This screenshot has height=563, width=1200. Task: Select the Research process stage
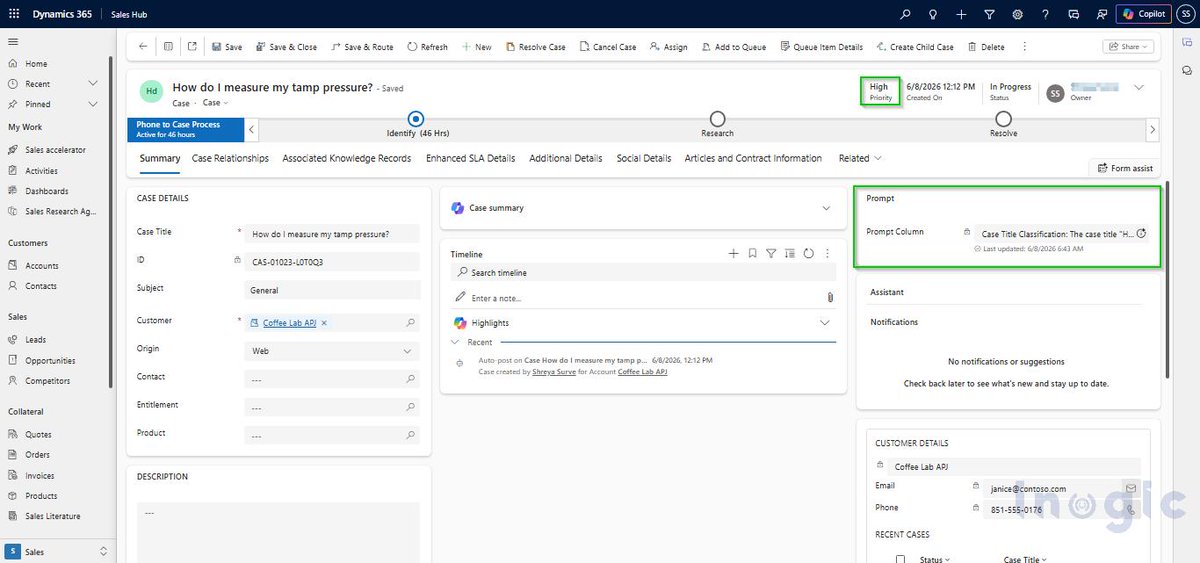(717, 120)
